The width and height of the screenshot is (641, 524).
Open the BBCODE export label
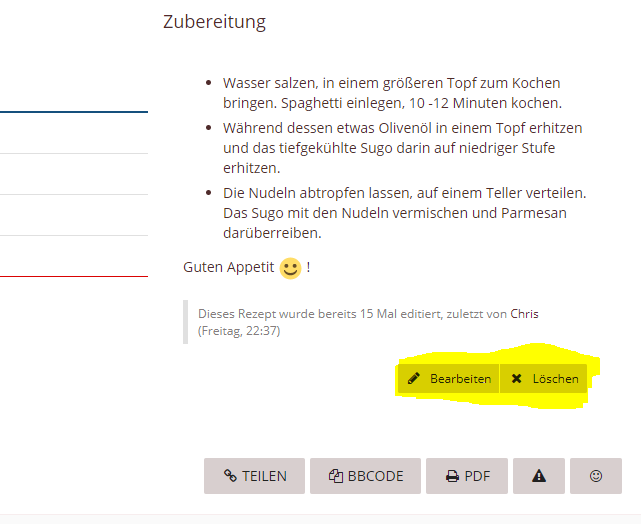[373, 476]
